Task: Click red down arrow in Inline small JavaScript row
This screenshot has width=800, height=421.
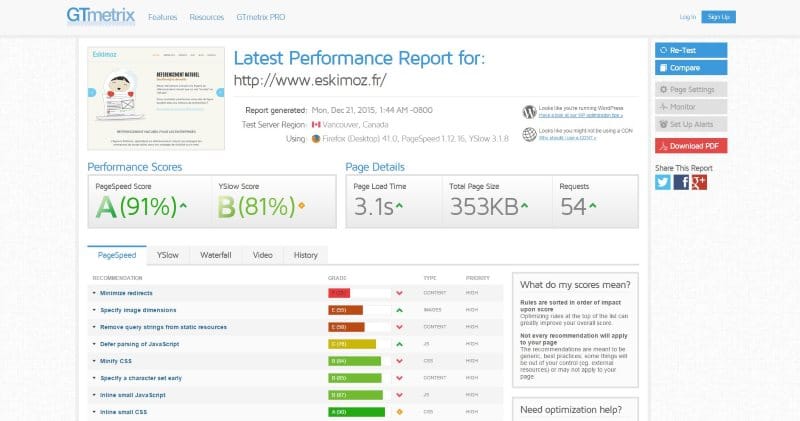Action: [x=399, y=395]
